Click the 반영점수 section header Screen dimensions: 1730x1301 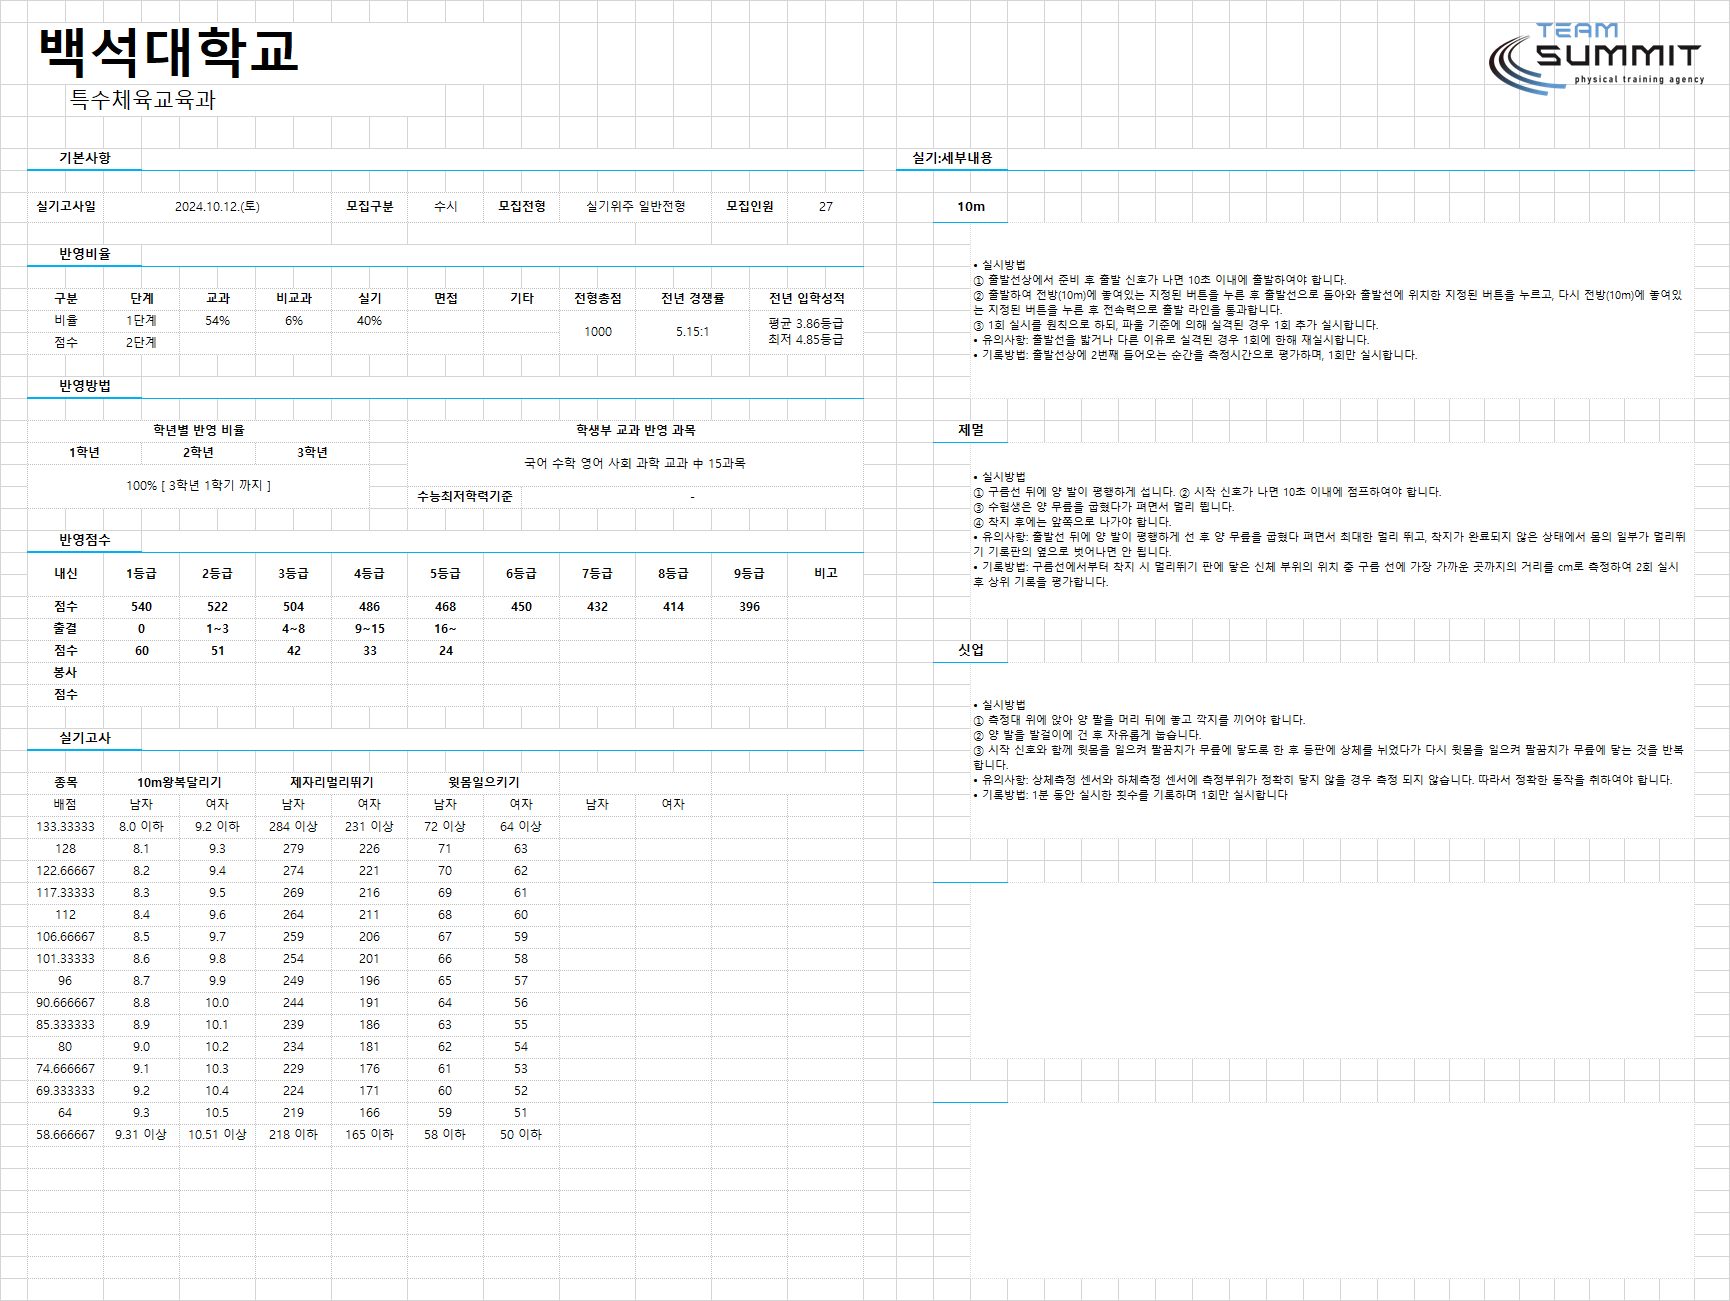85,540
